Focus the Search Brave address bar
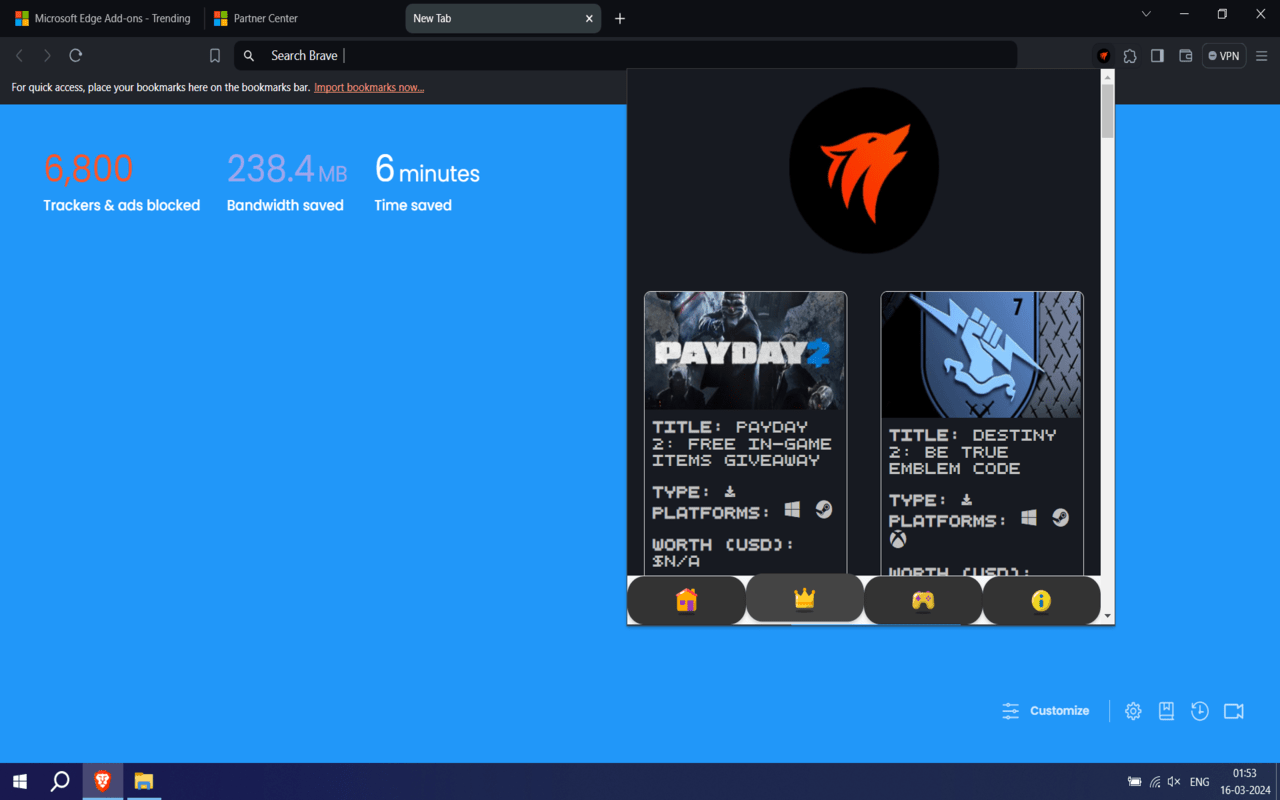This screenshot has height=800, width=1280. 625,56
